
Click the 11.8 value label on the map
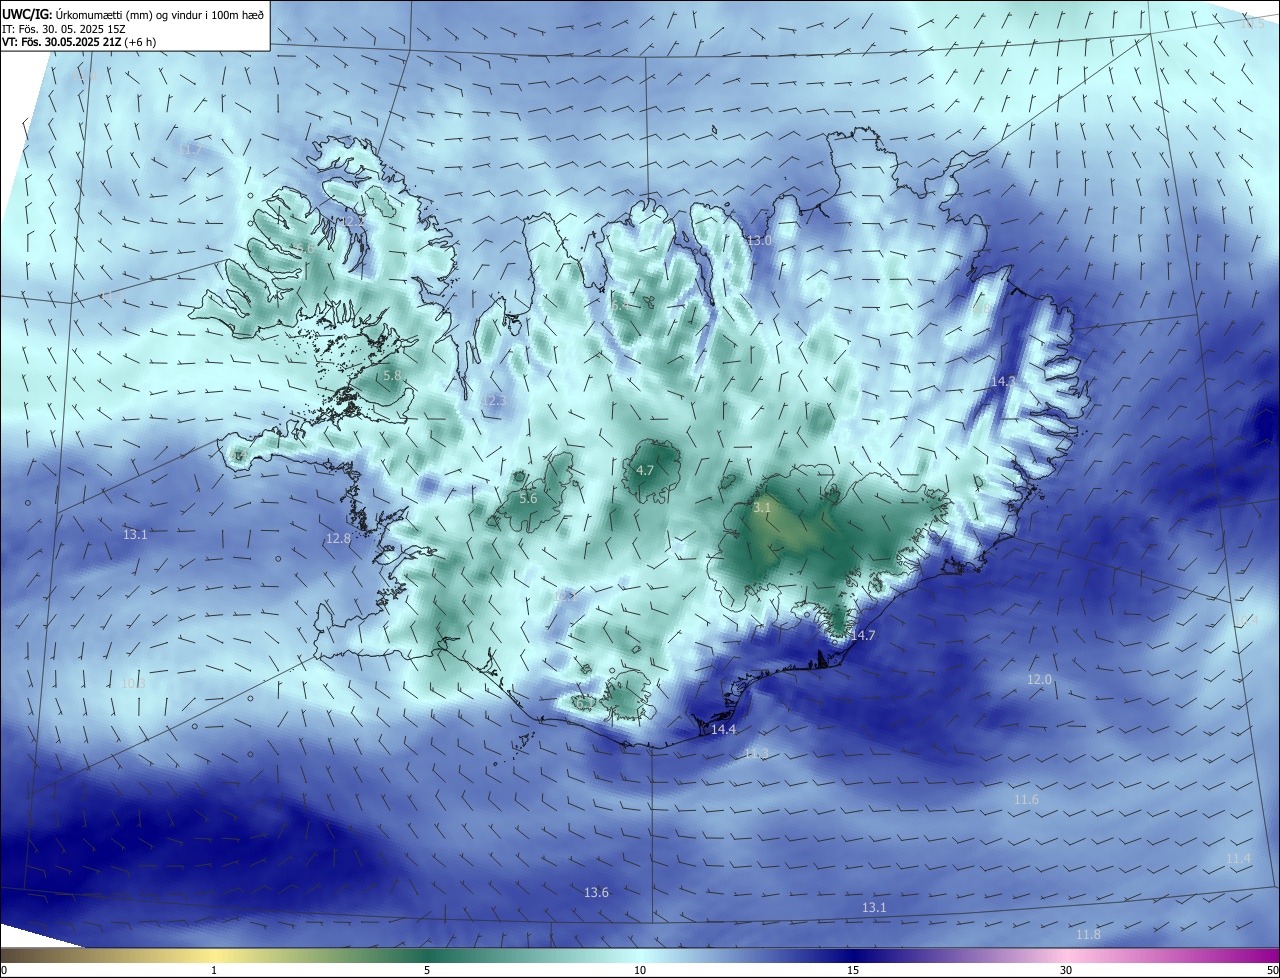[x=1088, y=934]
